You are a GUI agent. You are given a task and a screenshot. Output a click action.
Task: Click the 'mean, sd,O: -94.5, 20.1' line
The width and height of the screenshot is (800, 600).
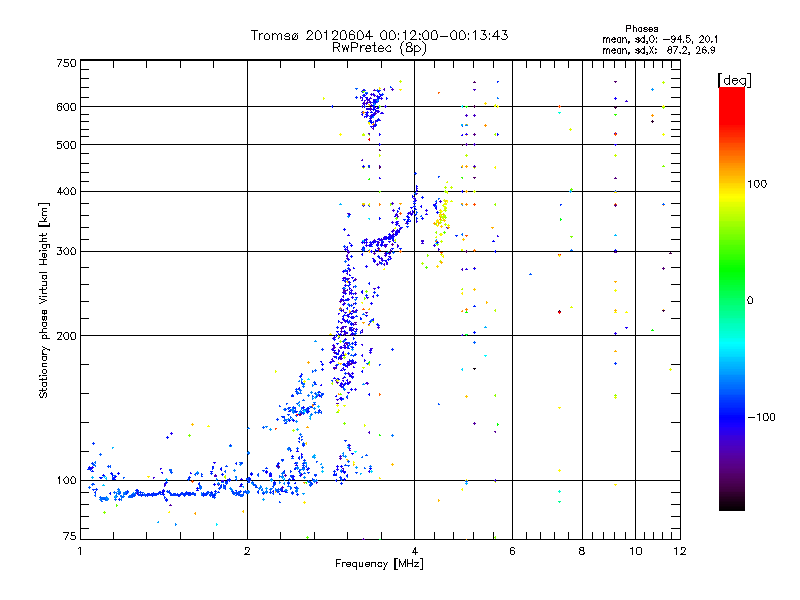coord(660,39)
